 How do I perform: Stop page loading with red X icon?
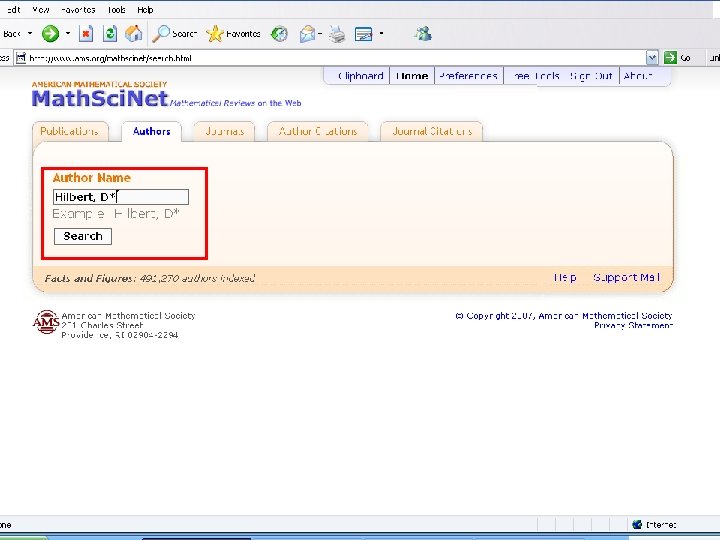(x=86, y=34)
